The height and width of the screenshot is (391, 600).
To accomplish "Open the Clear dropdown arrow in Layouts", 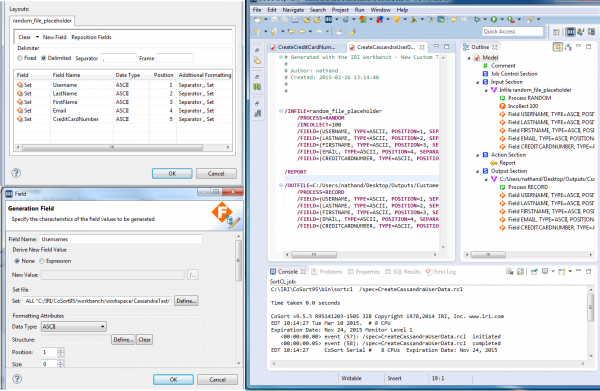I will [x=38, y=37].
